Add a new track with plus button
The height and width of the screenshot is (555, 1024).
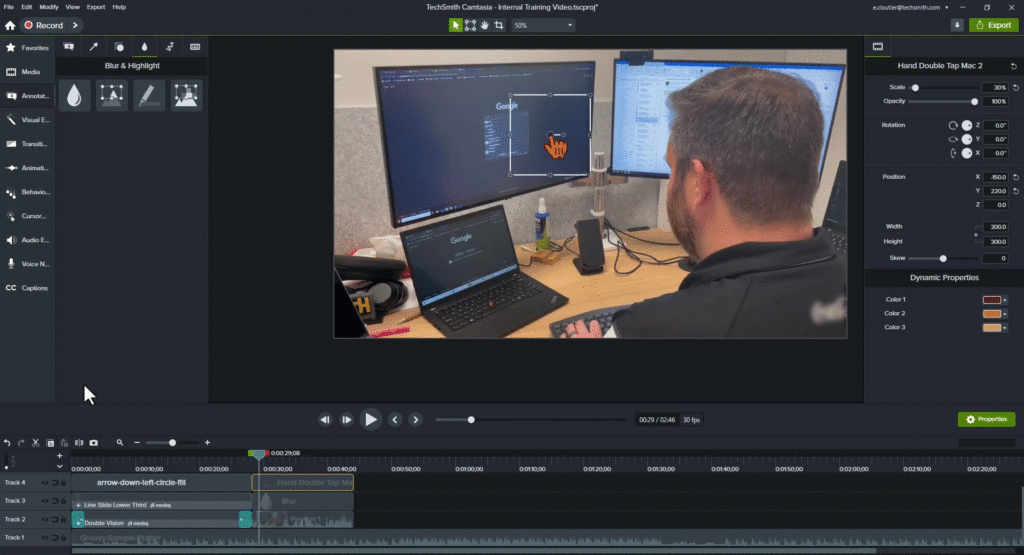pyautogui.click(x=59, y=456)
